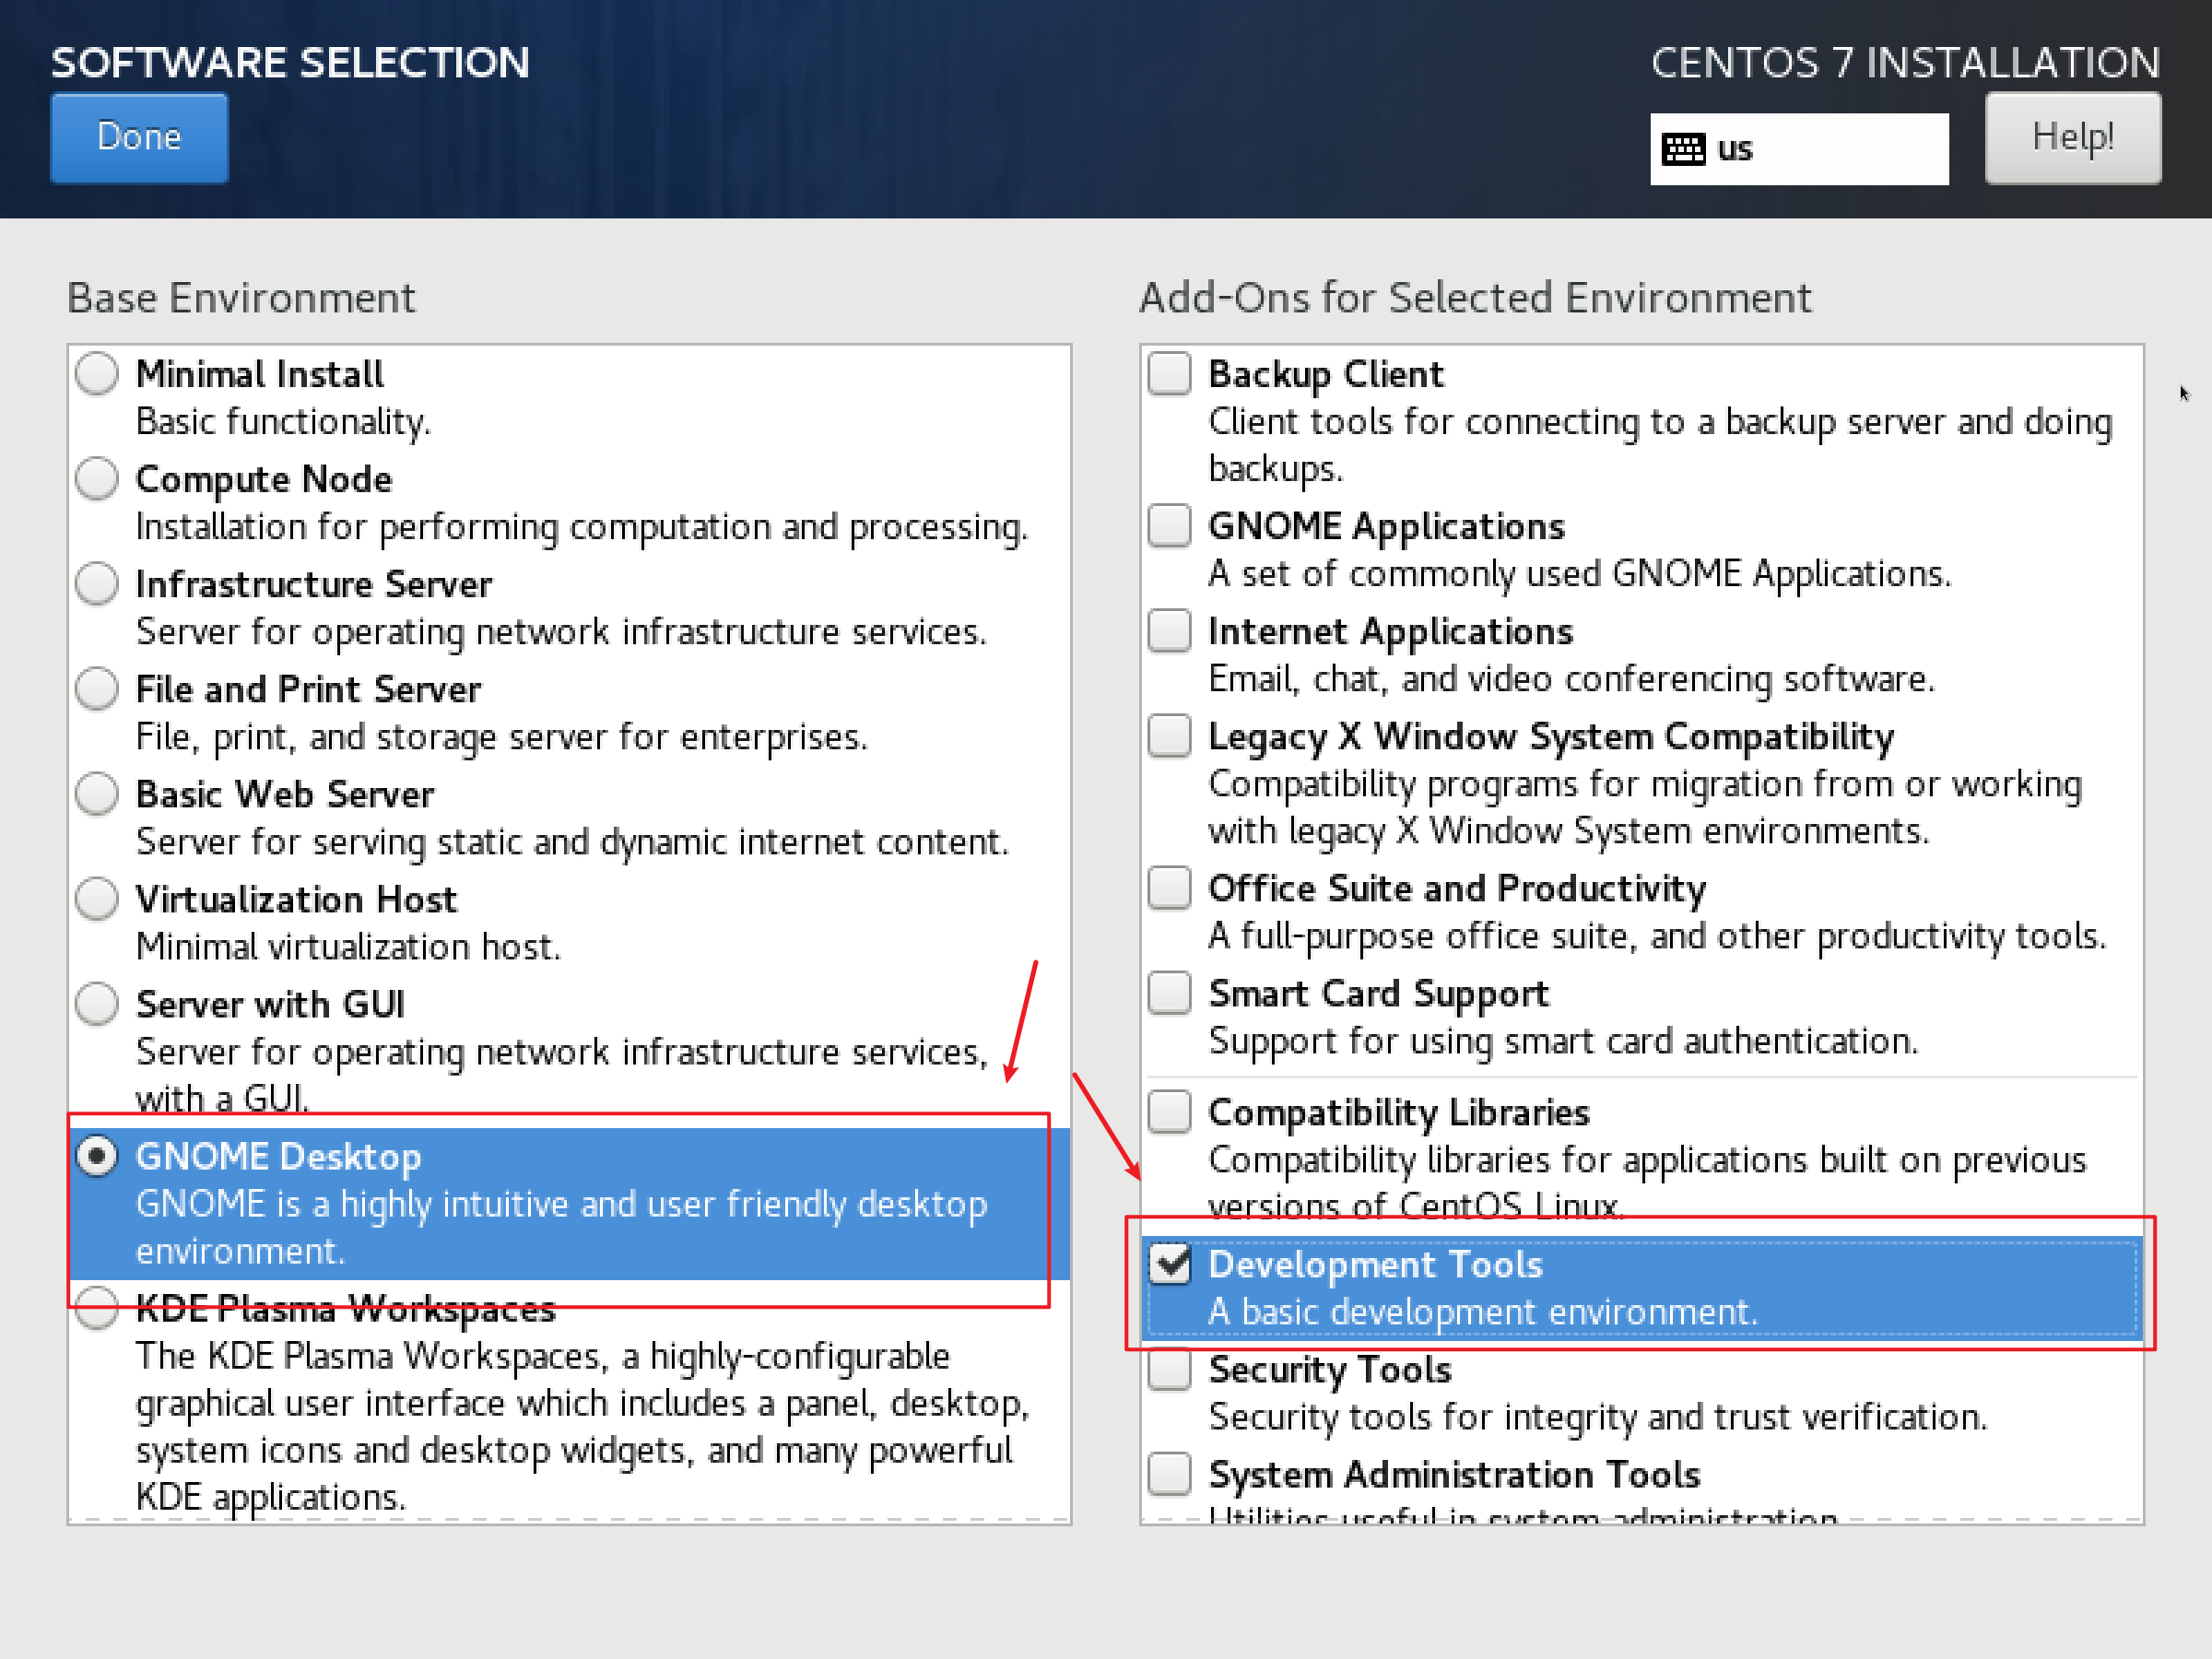Click the 'File and Print Server' label
Screen dimensions: 2212x1659
tap(309, 689)
